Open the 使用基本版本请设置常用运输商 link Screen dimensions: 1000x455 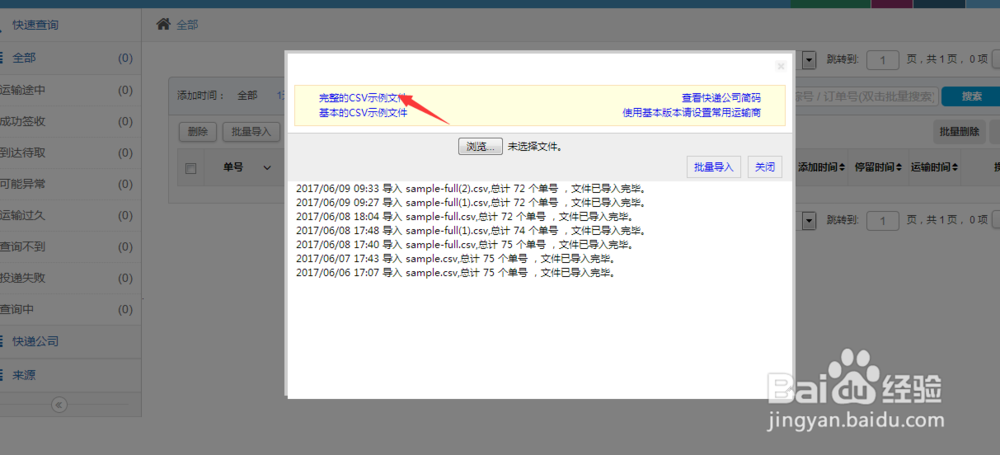point(691,112)
